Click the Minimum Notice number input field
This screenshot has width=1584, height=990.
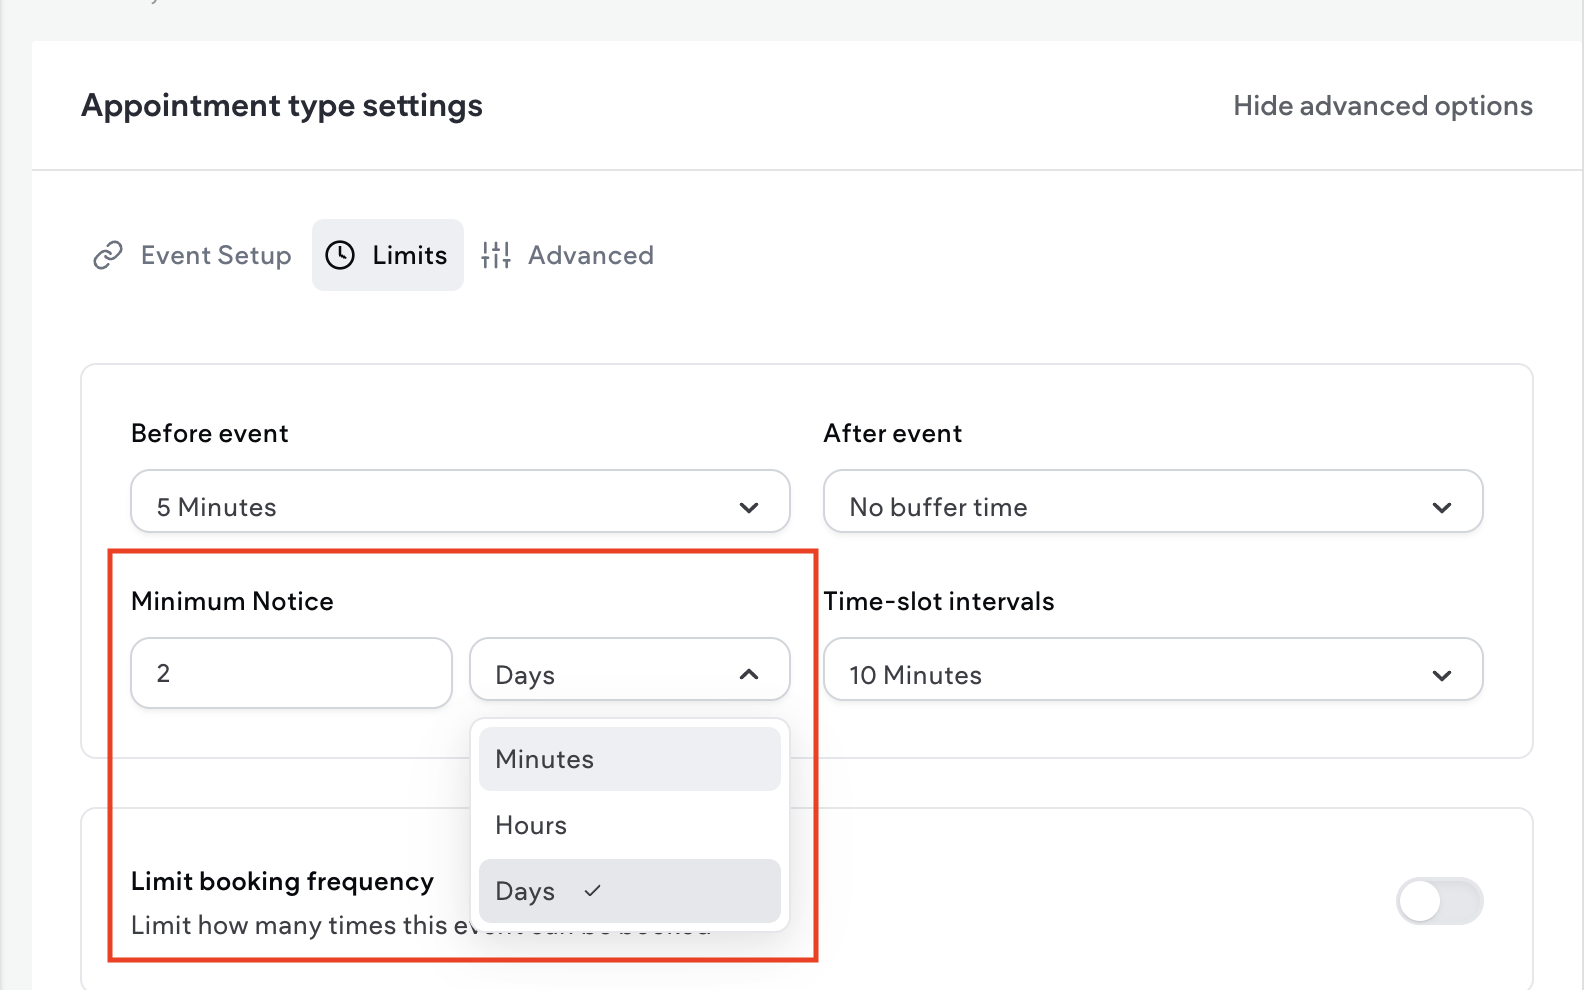291,673
